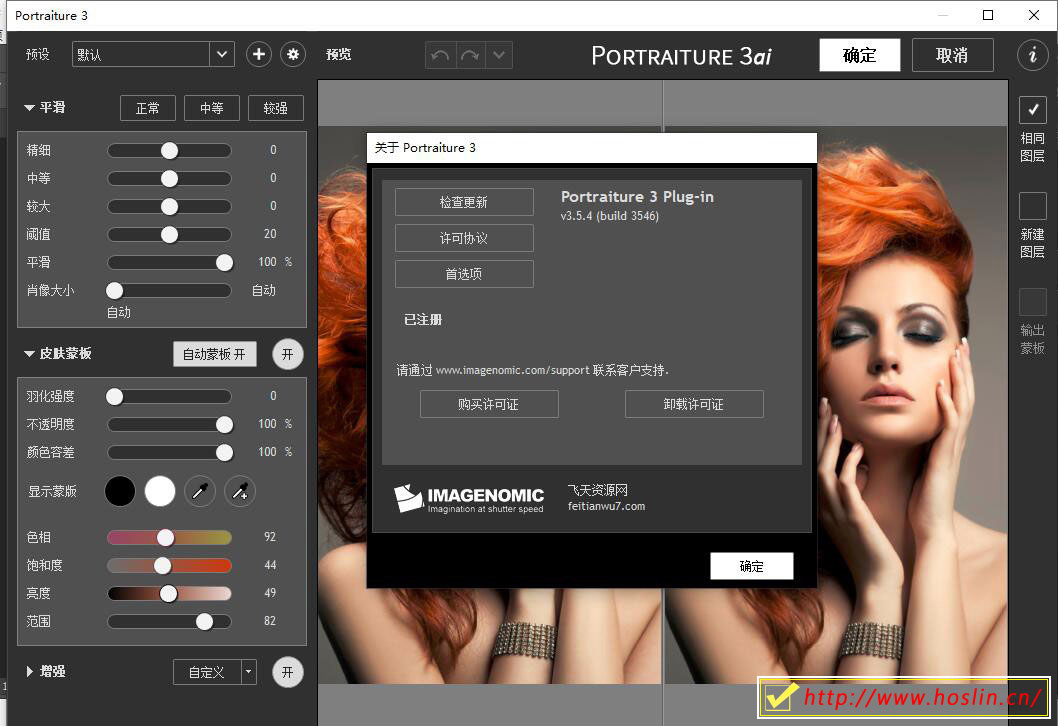Click the 卸载许可证 button
Image resolution: width=1058 pixels, height=726 pixels.
tap(694, 404)
